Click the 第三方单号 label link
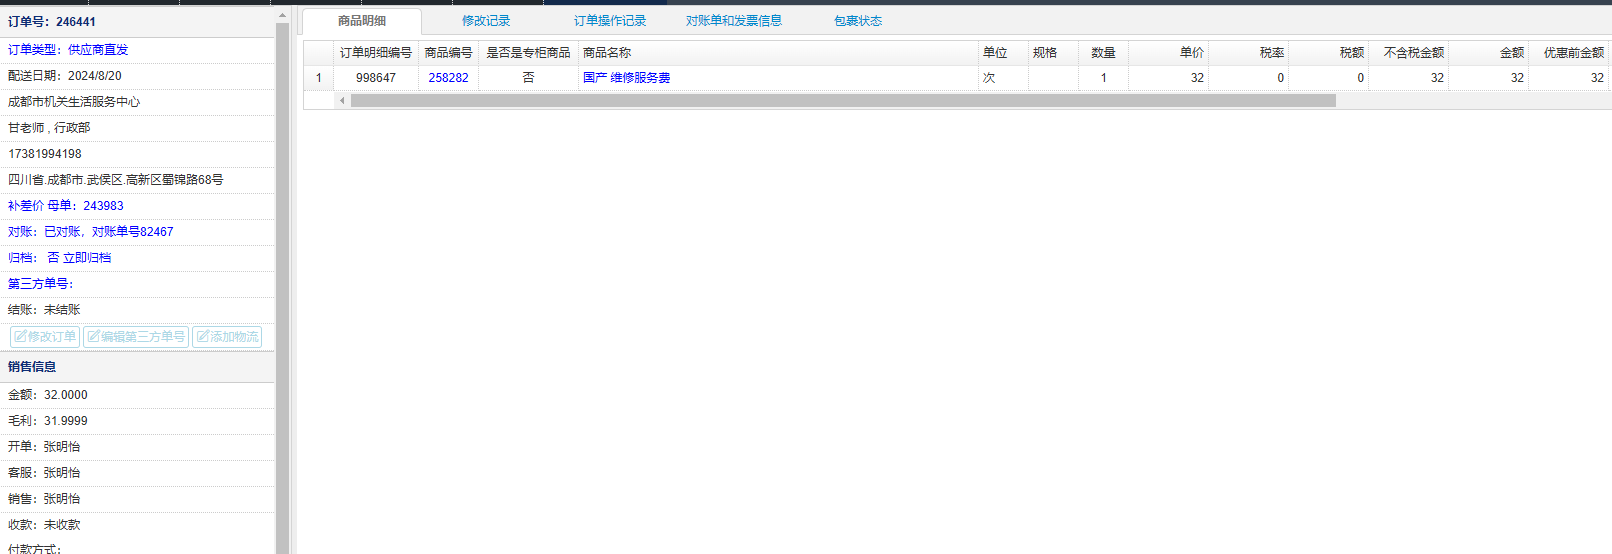1612x554 pixels. [x=41, y=284]
